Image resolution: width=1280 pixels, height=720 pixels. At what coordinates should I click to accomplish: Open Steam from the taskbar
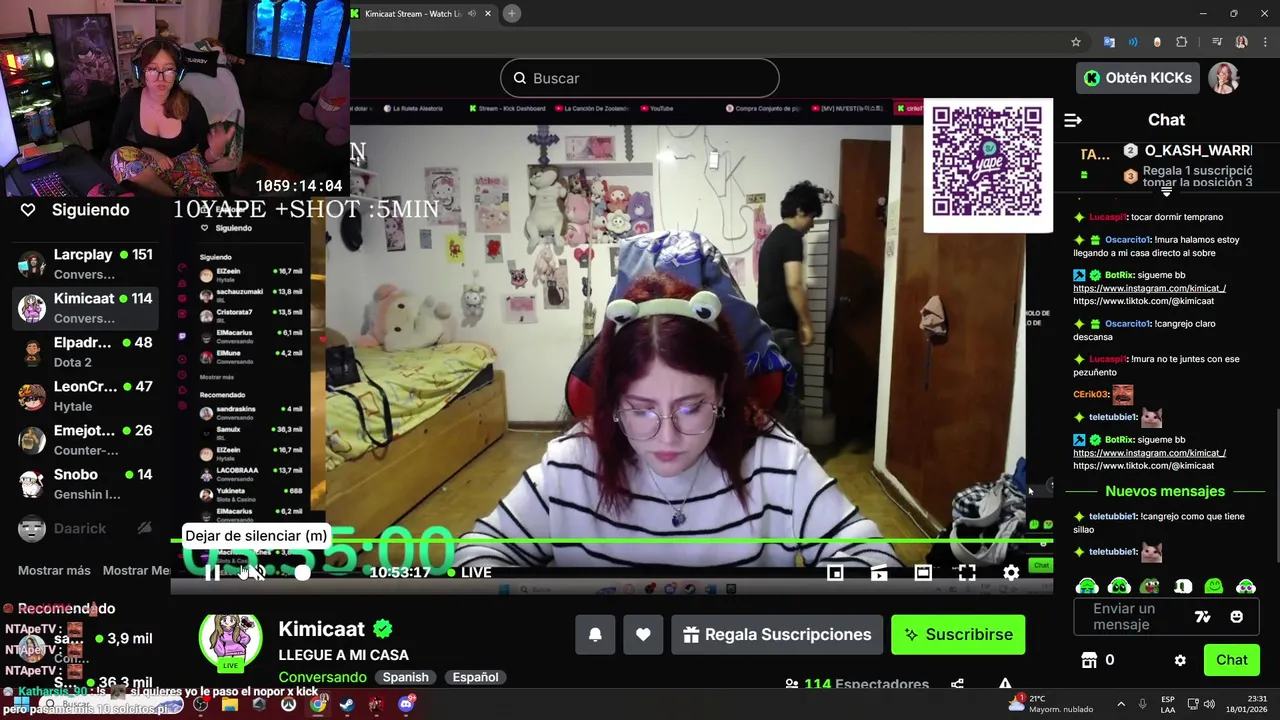pyautogui.click(x=347, y=704)
